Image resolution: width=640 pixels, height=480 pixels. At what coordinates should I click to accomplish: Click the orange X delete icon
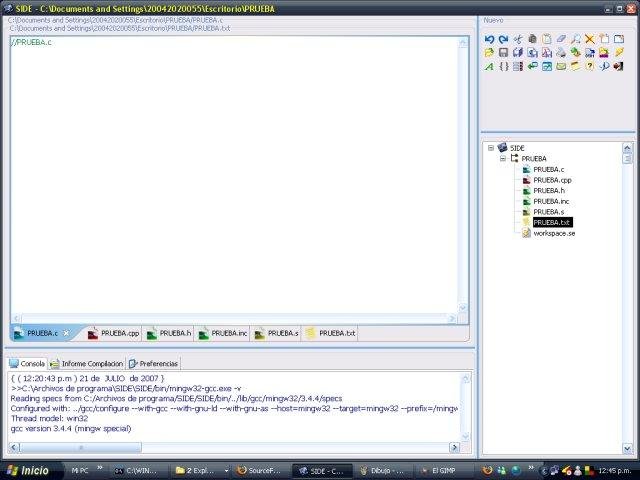590,39
